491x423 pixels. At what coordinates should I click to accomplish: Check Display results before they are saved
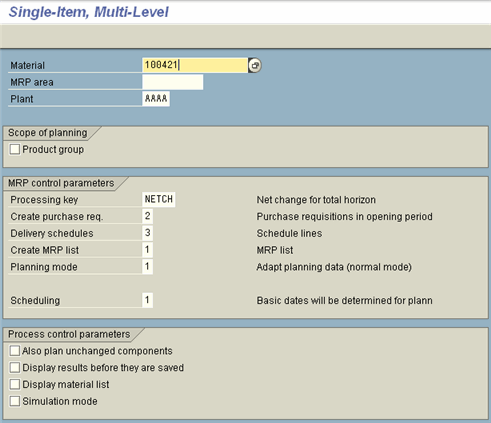click(15, 367)
